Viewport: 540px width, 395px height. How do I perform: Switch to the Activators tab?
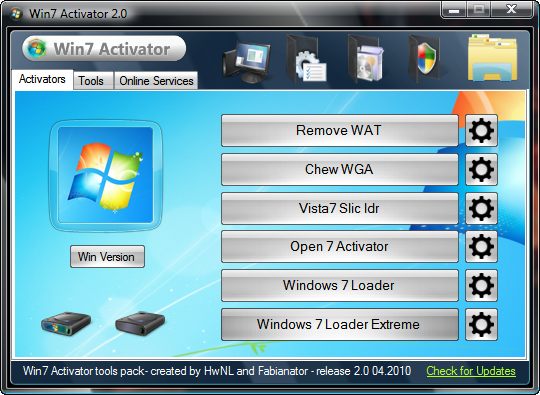[42, 79]
